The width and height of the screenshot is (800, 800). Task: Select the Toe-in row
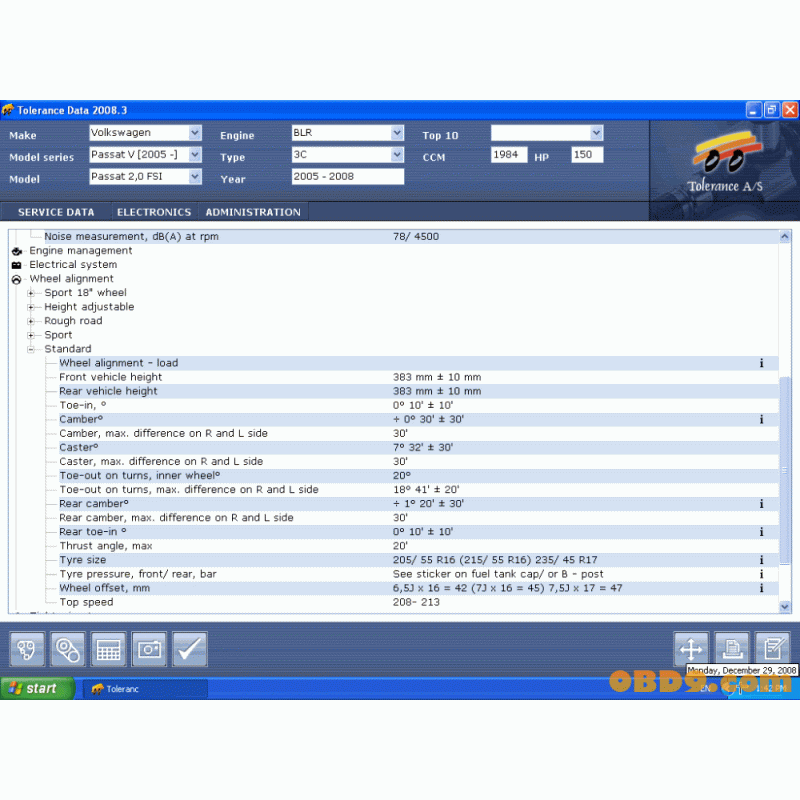pos(418,405)
